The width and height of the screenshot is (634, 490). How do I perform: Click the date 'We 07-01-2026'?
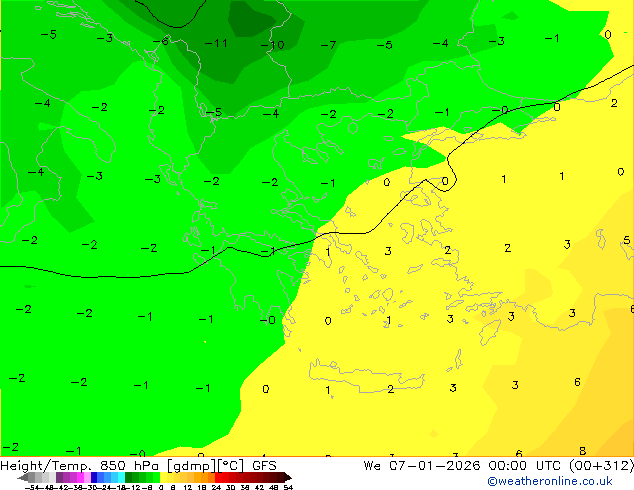(x=422, y=466)
